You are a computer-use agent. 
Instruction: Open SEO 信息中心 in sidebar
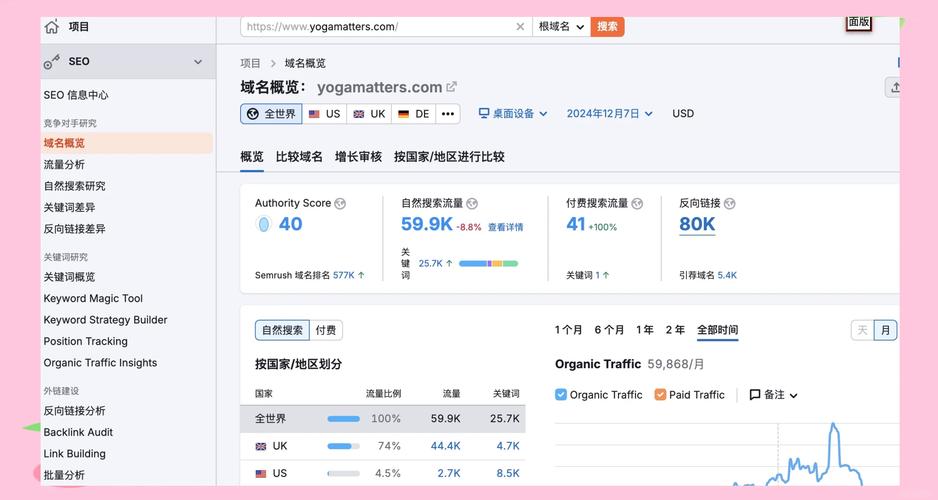tap(76, 95)
